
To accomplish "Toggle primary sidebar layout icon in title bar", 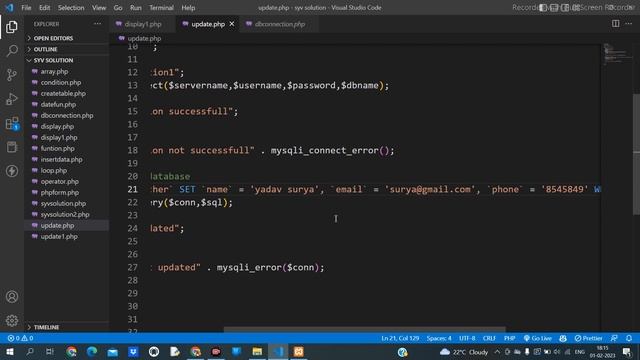I will pyautogui.click(x=543, y=8).
